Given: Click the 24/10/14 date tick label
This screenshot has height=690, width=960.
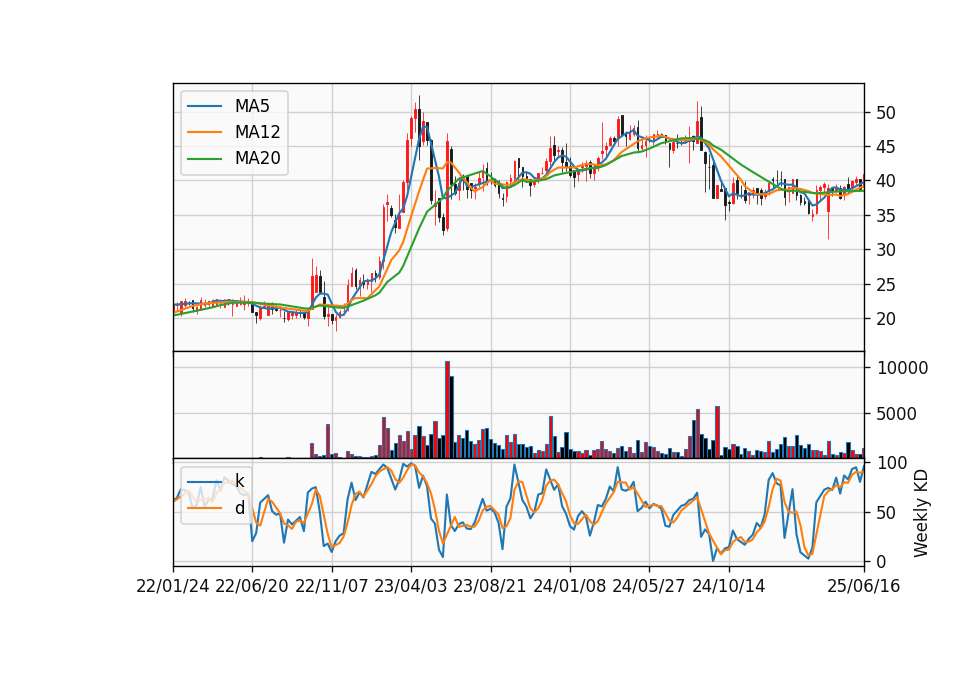Looking at the screenshot, I should tap(729, 586).
